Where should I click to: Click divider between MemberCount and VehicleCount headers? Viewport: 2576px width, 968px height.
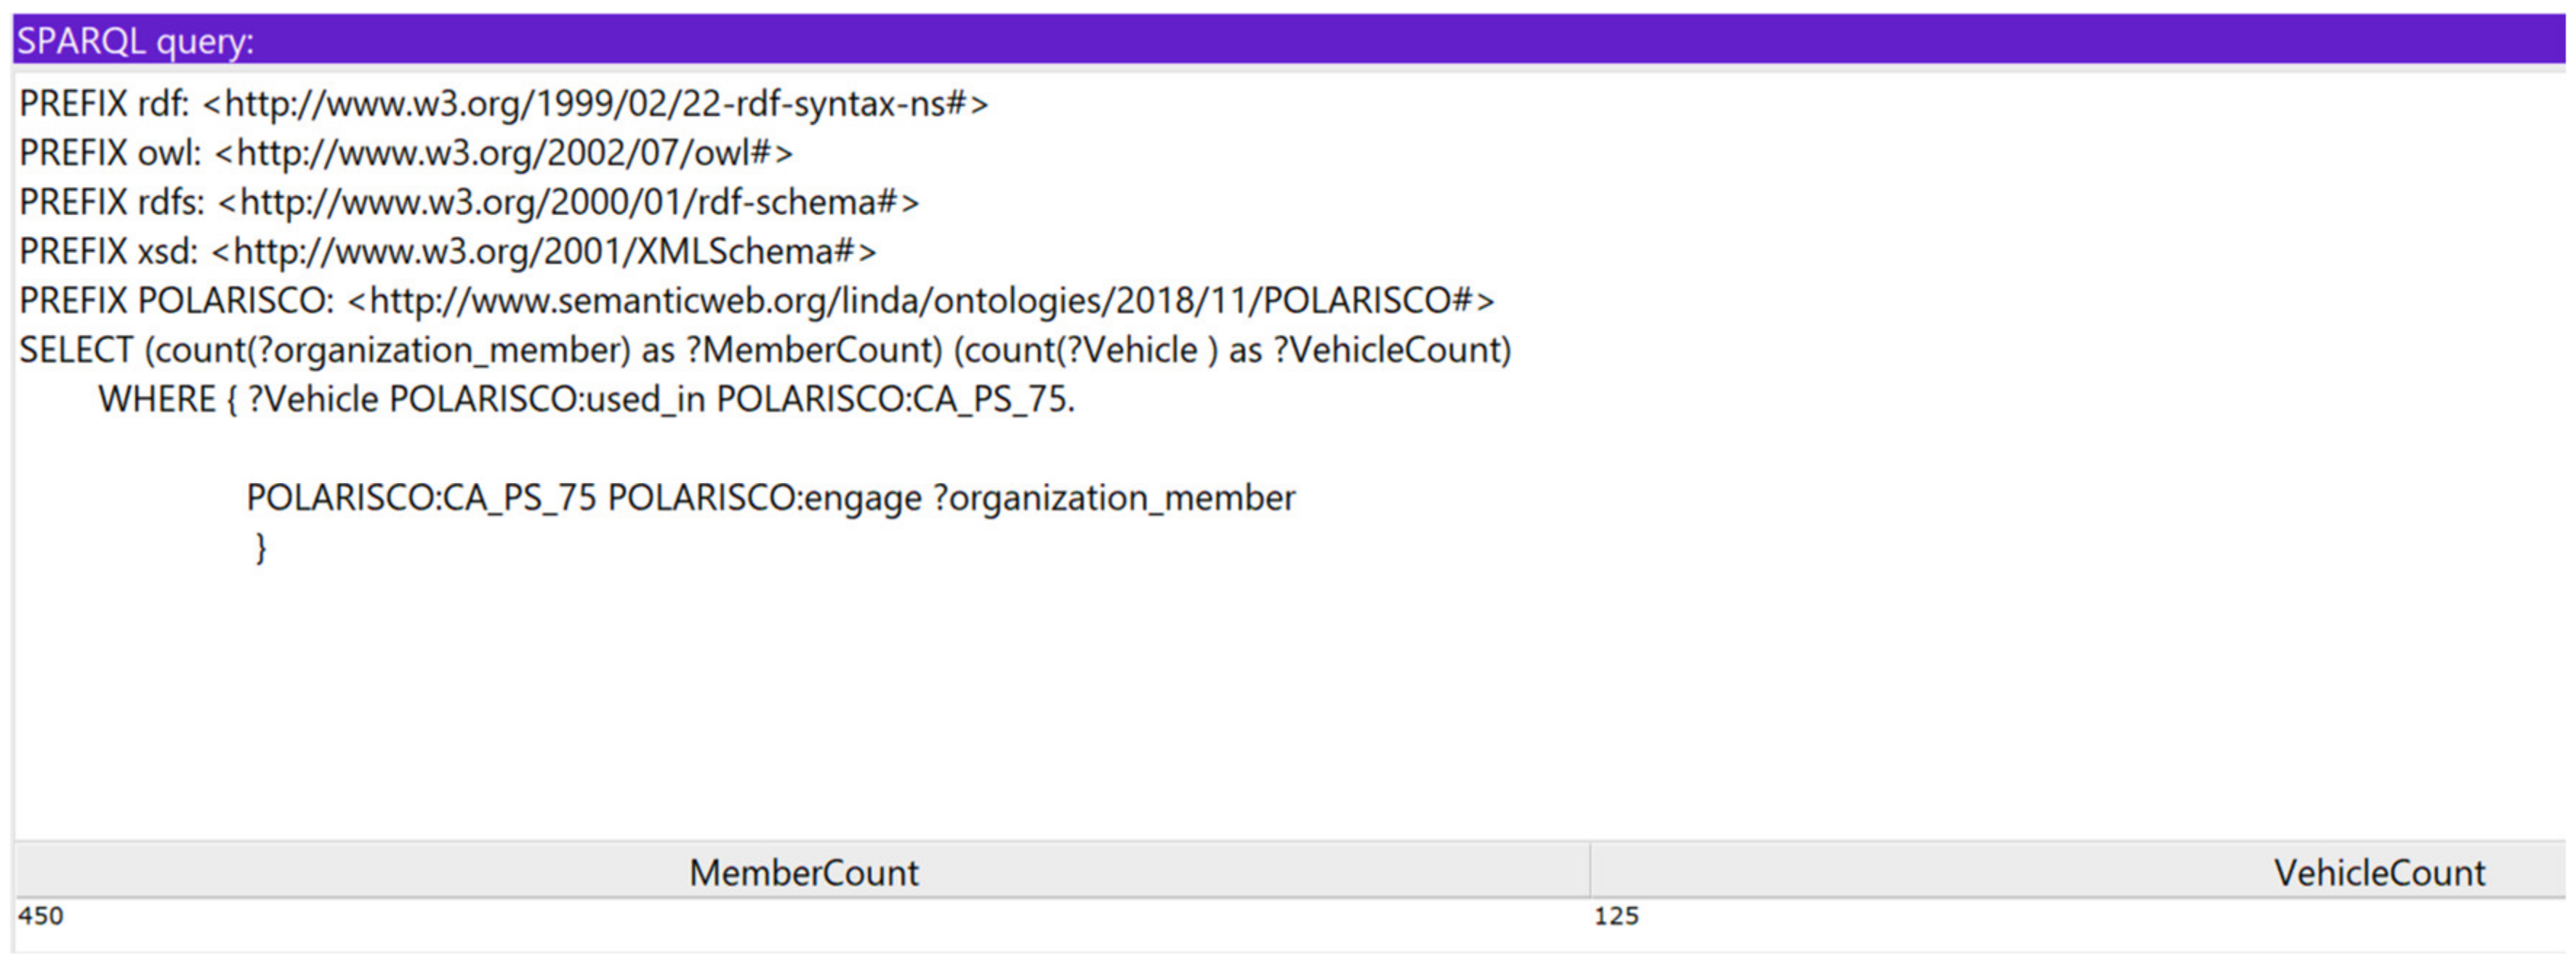coord(1590,871)
